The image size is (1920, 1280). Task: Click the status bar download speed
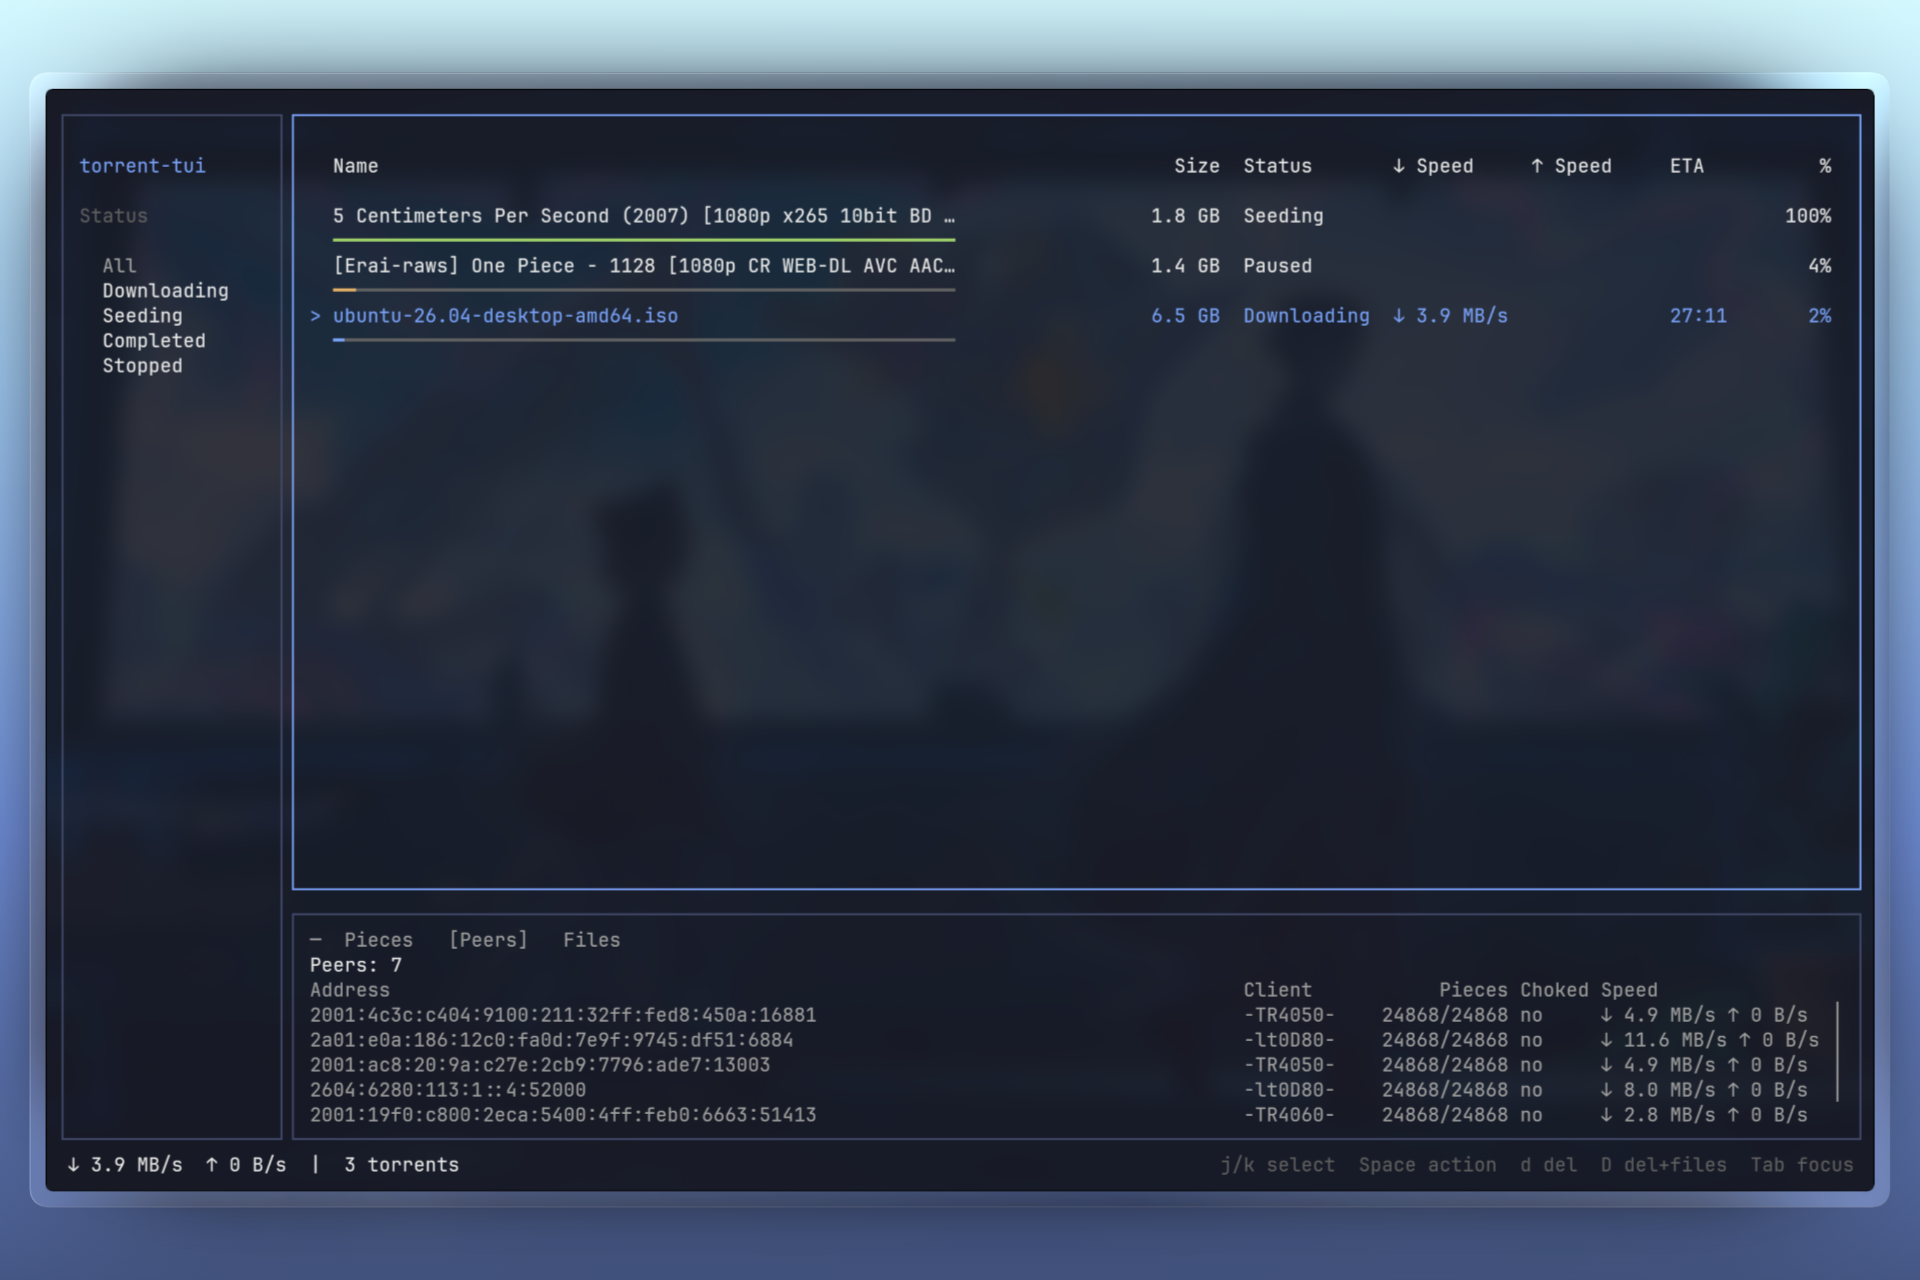125,1165
